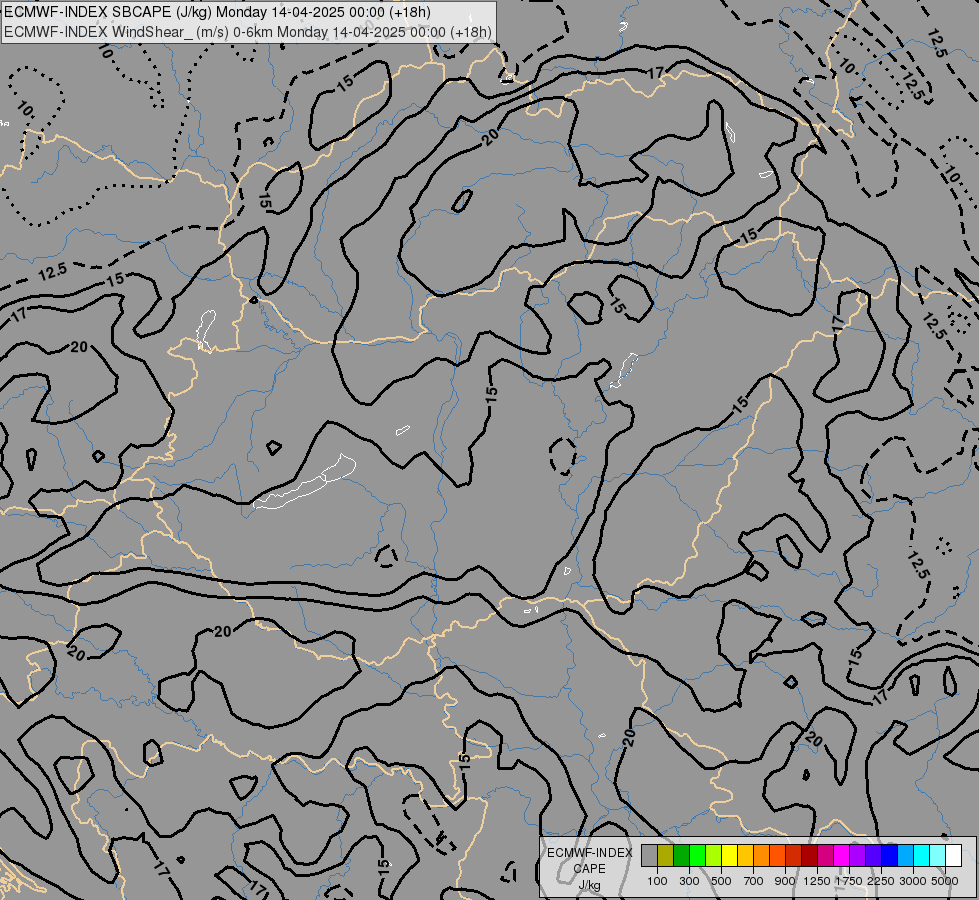
Task: Click the bright cyan legend swatch
Action: point(921,855)
